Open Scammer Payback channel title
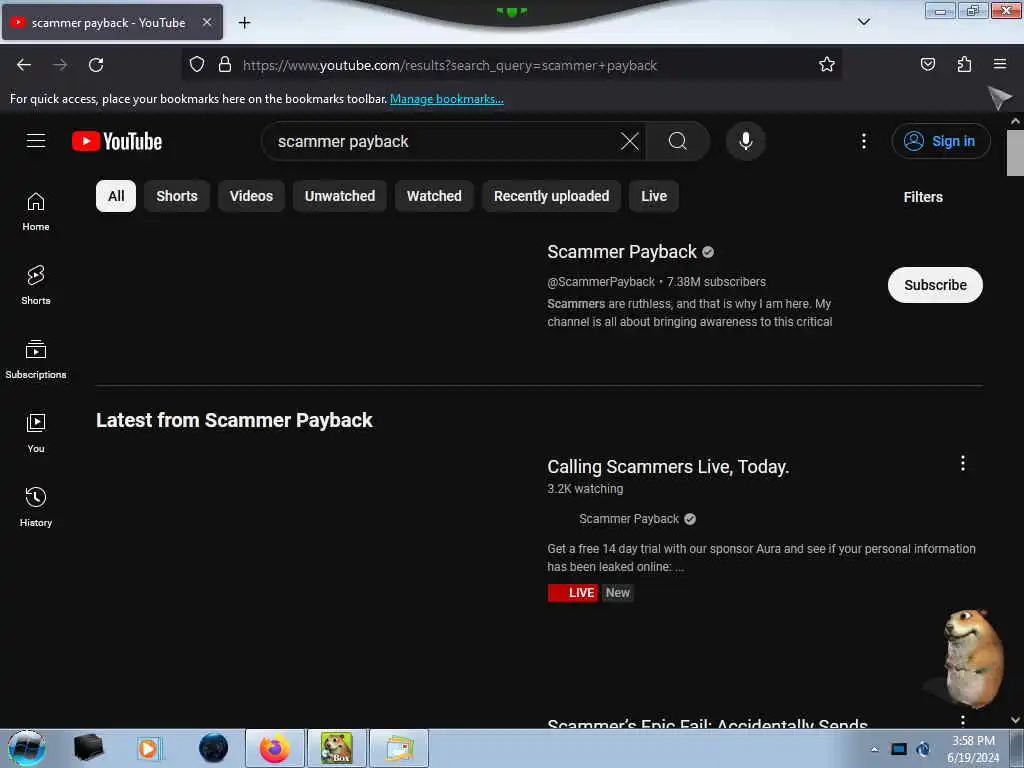 622,252
